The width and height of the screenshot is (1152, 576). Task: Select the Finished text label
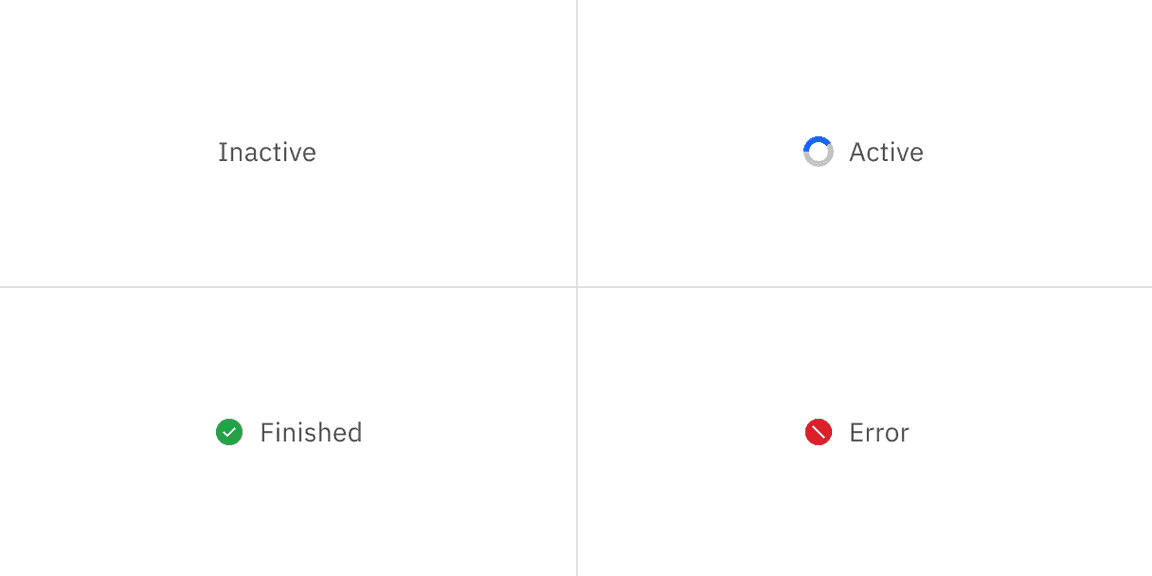point(310,432)
